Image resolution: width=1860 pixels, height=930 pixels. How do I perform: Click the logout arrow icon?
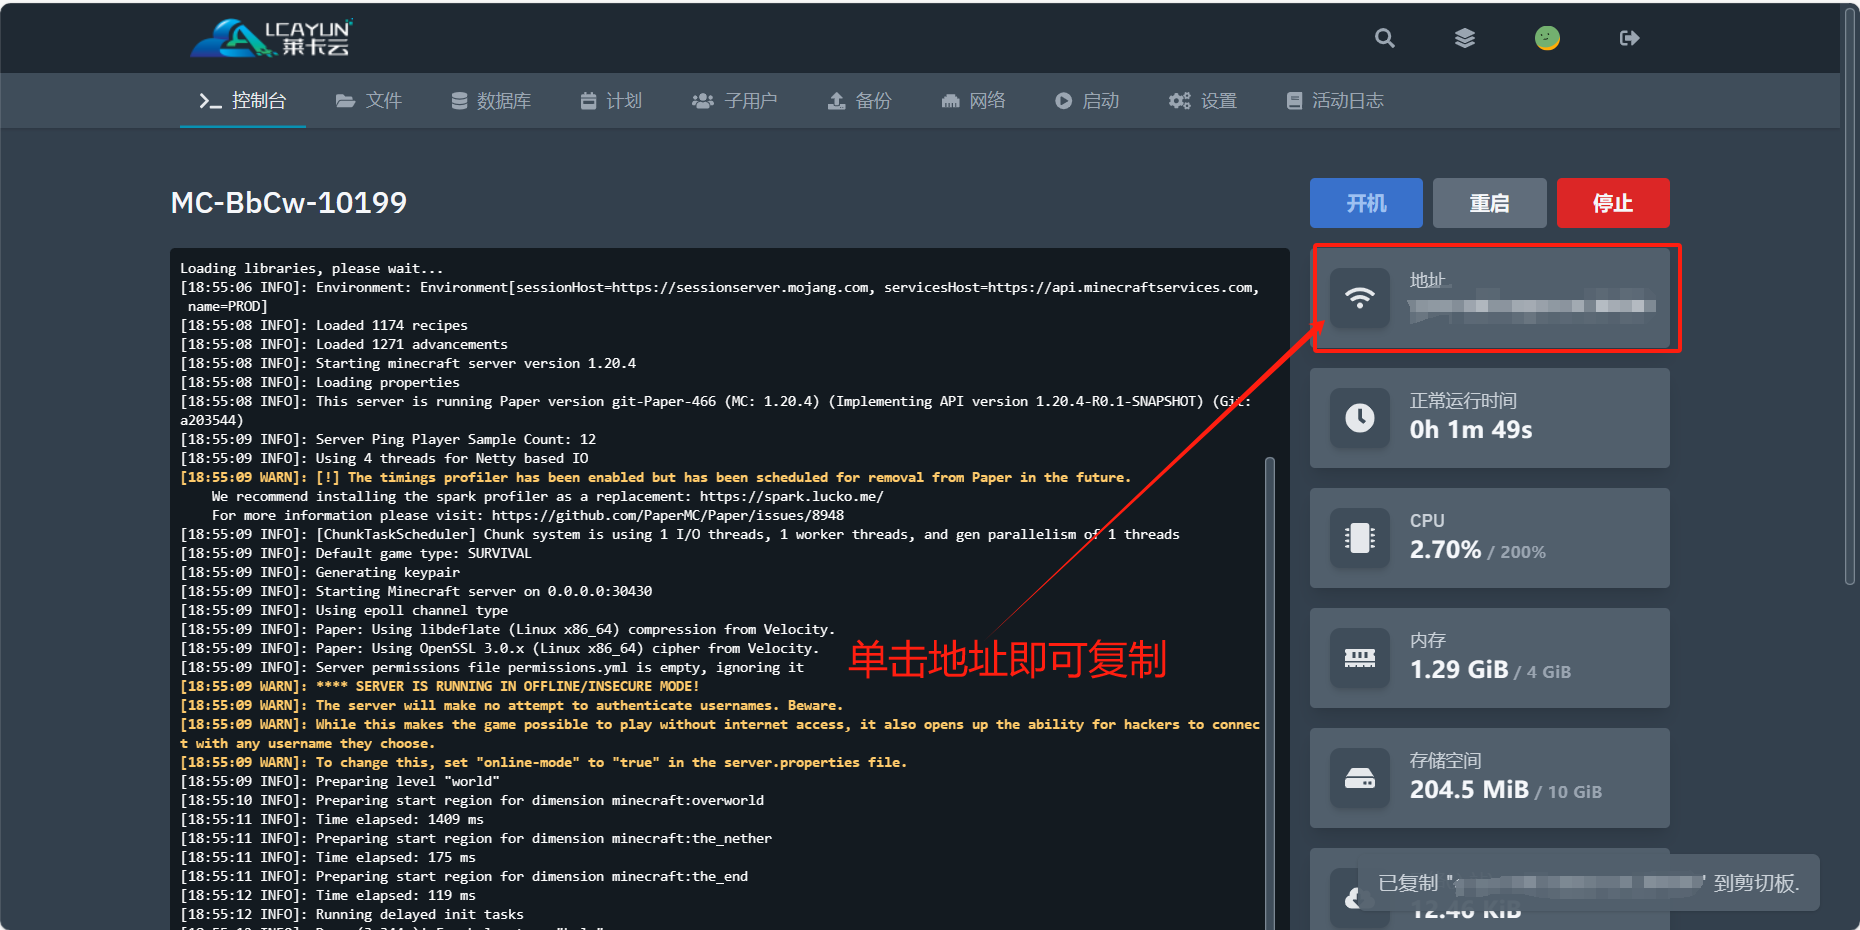tap(1629, 38)
